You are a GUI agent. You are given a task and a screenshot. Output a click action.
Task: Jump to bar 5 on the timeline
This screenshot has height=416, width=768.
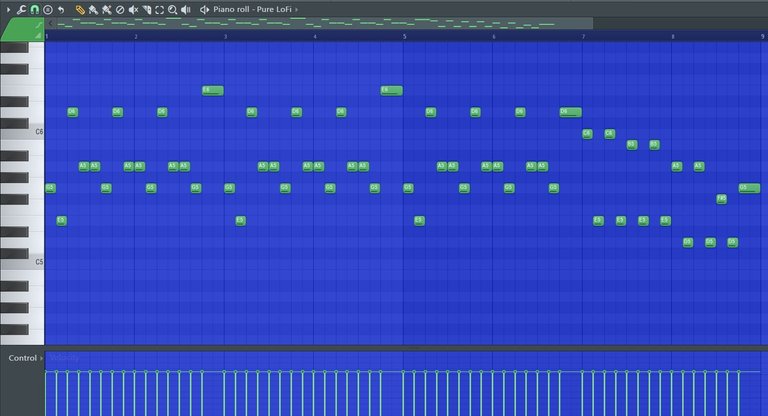coord(405,37)
